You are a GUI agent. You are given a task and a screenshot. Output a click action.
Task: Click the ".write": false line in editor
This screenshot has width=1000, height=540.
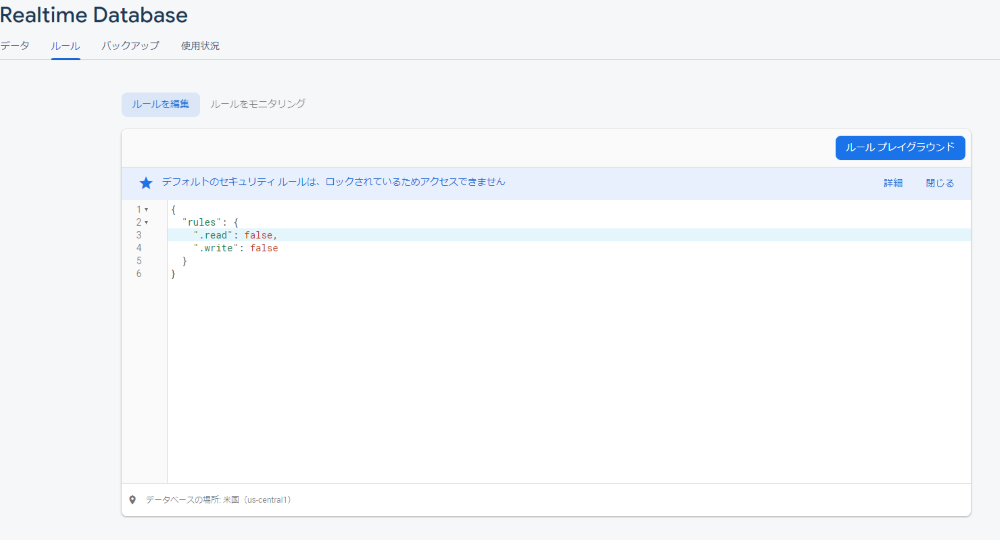235,248
